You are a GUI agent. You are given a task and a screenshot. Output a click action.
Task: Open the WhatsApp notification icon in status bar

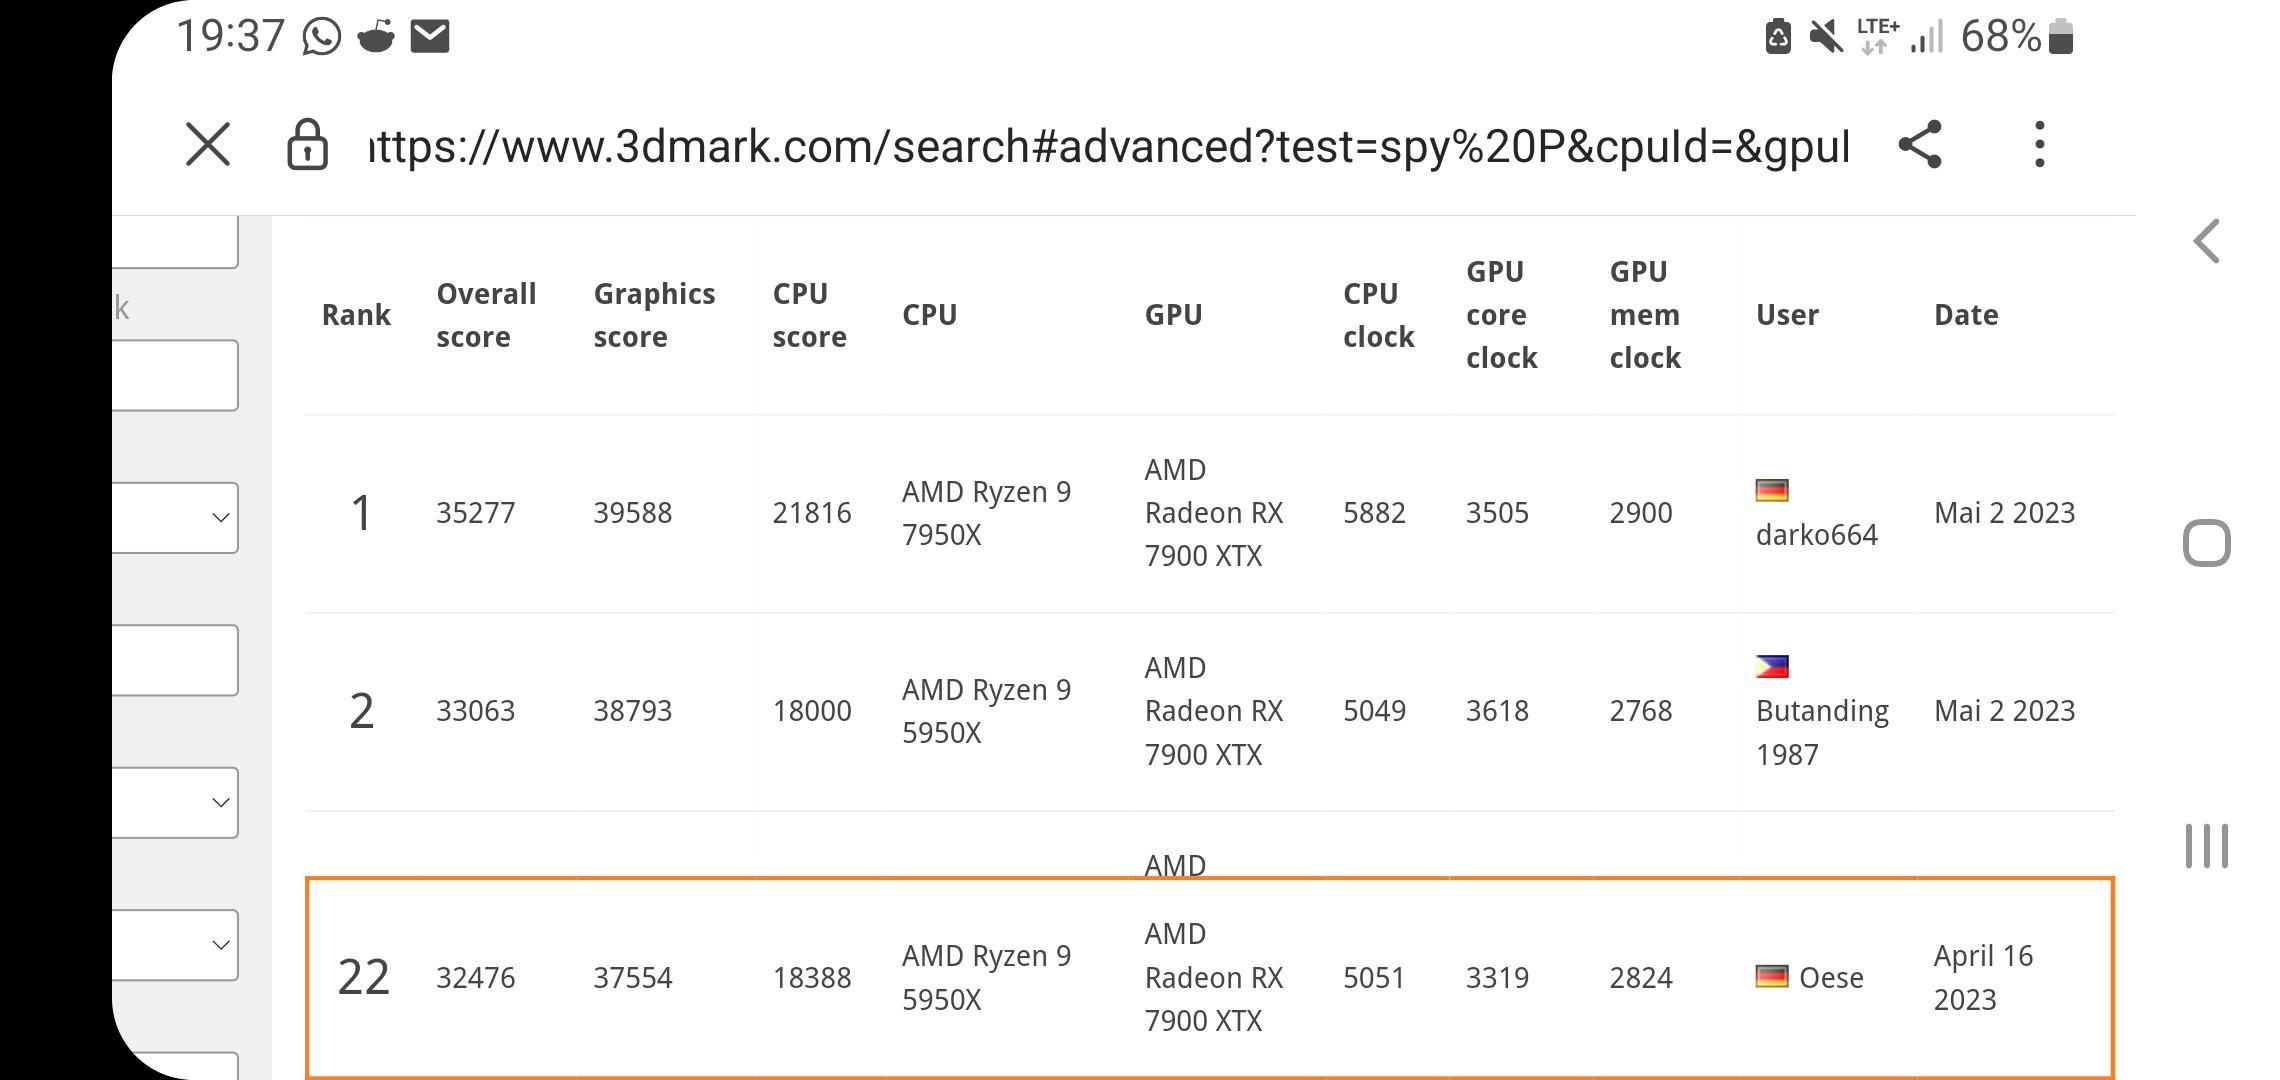click(322, 37)
